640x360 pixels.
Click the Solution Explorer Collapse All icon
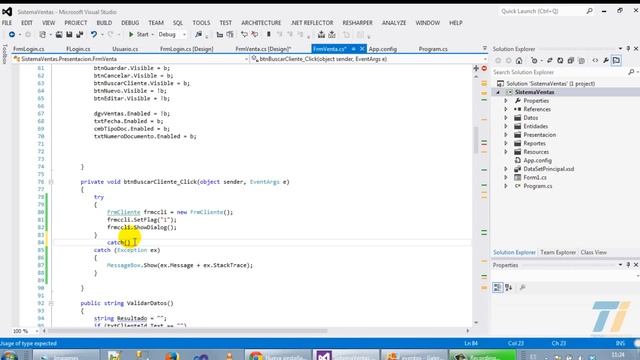(571, 60)
